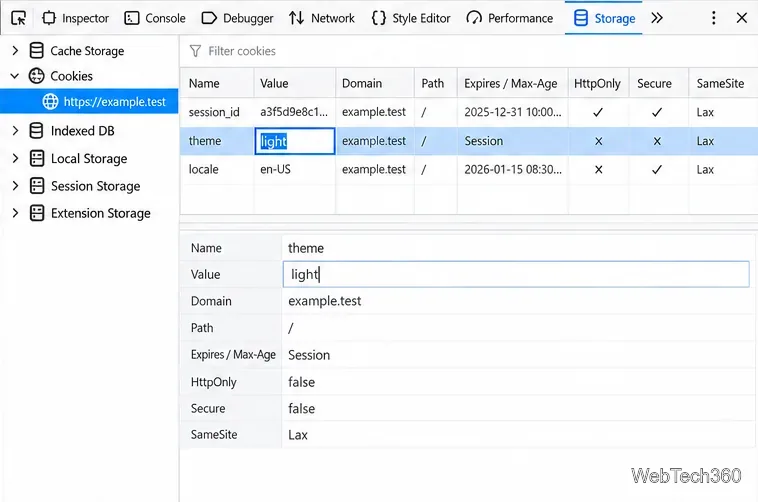The image size is (758, 502).
Task: Expand the Cache Storage tree node
Action: pos(15,50)
